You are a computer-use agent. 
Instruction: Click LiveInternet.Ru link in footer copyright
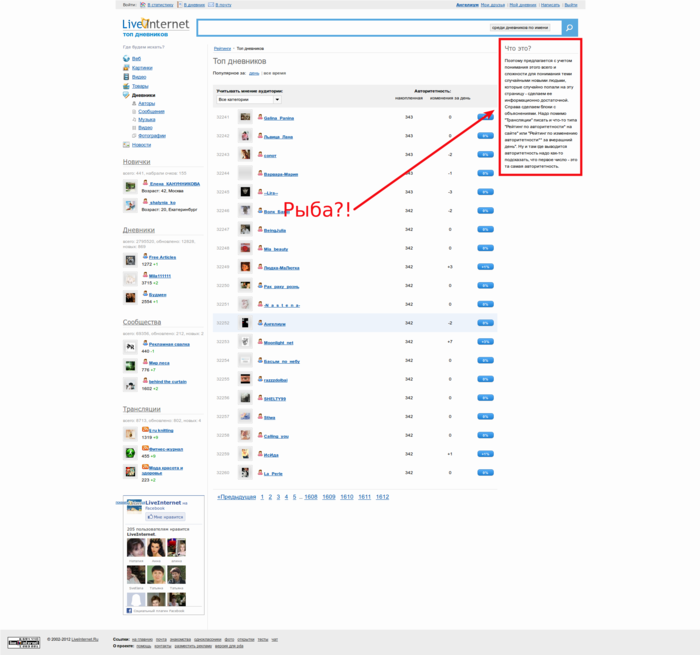[85, 639]
